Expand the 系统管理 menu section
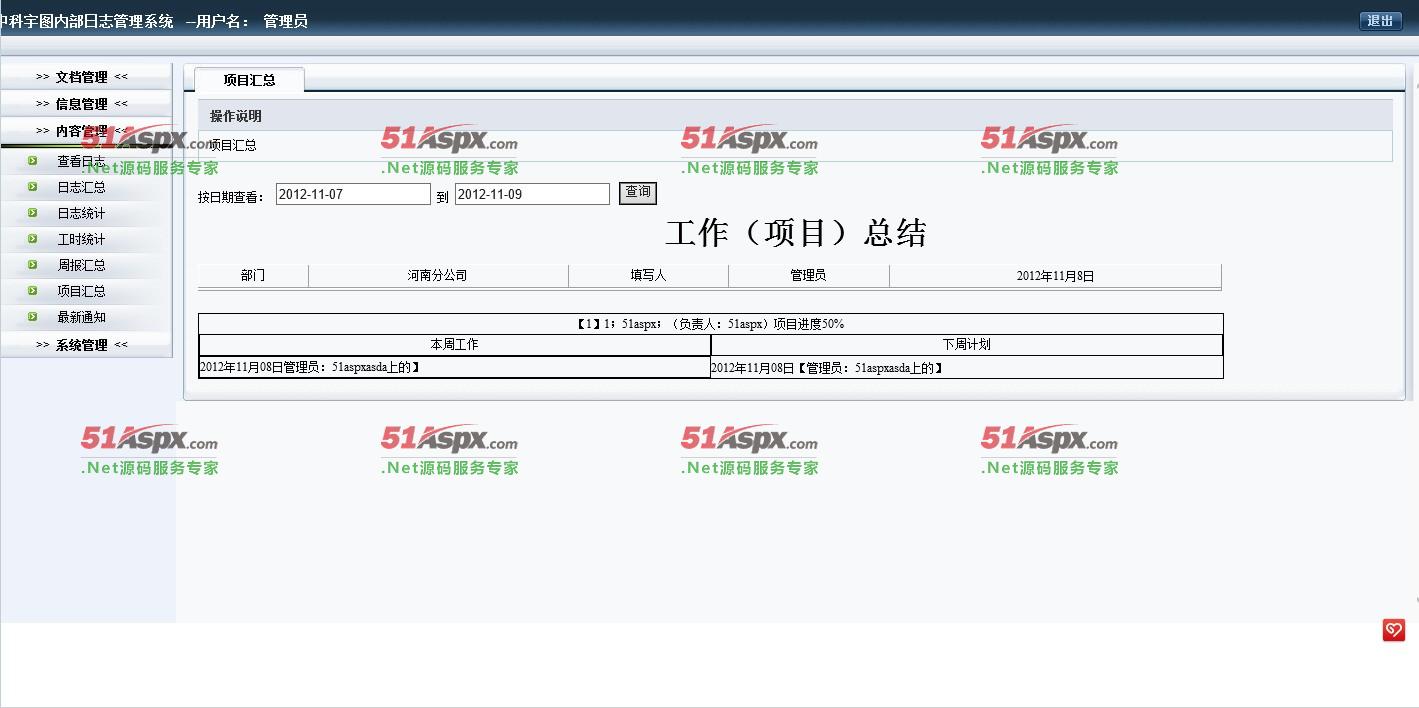The width and height of the screenshot is (1419, 708). point(82,345)
